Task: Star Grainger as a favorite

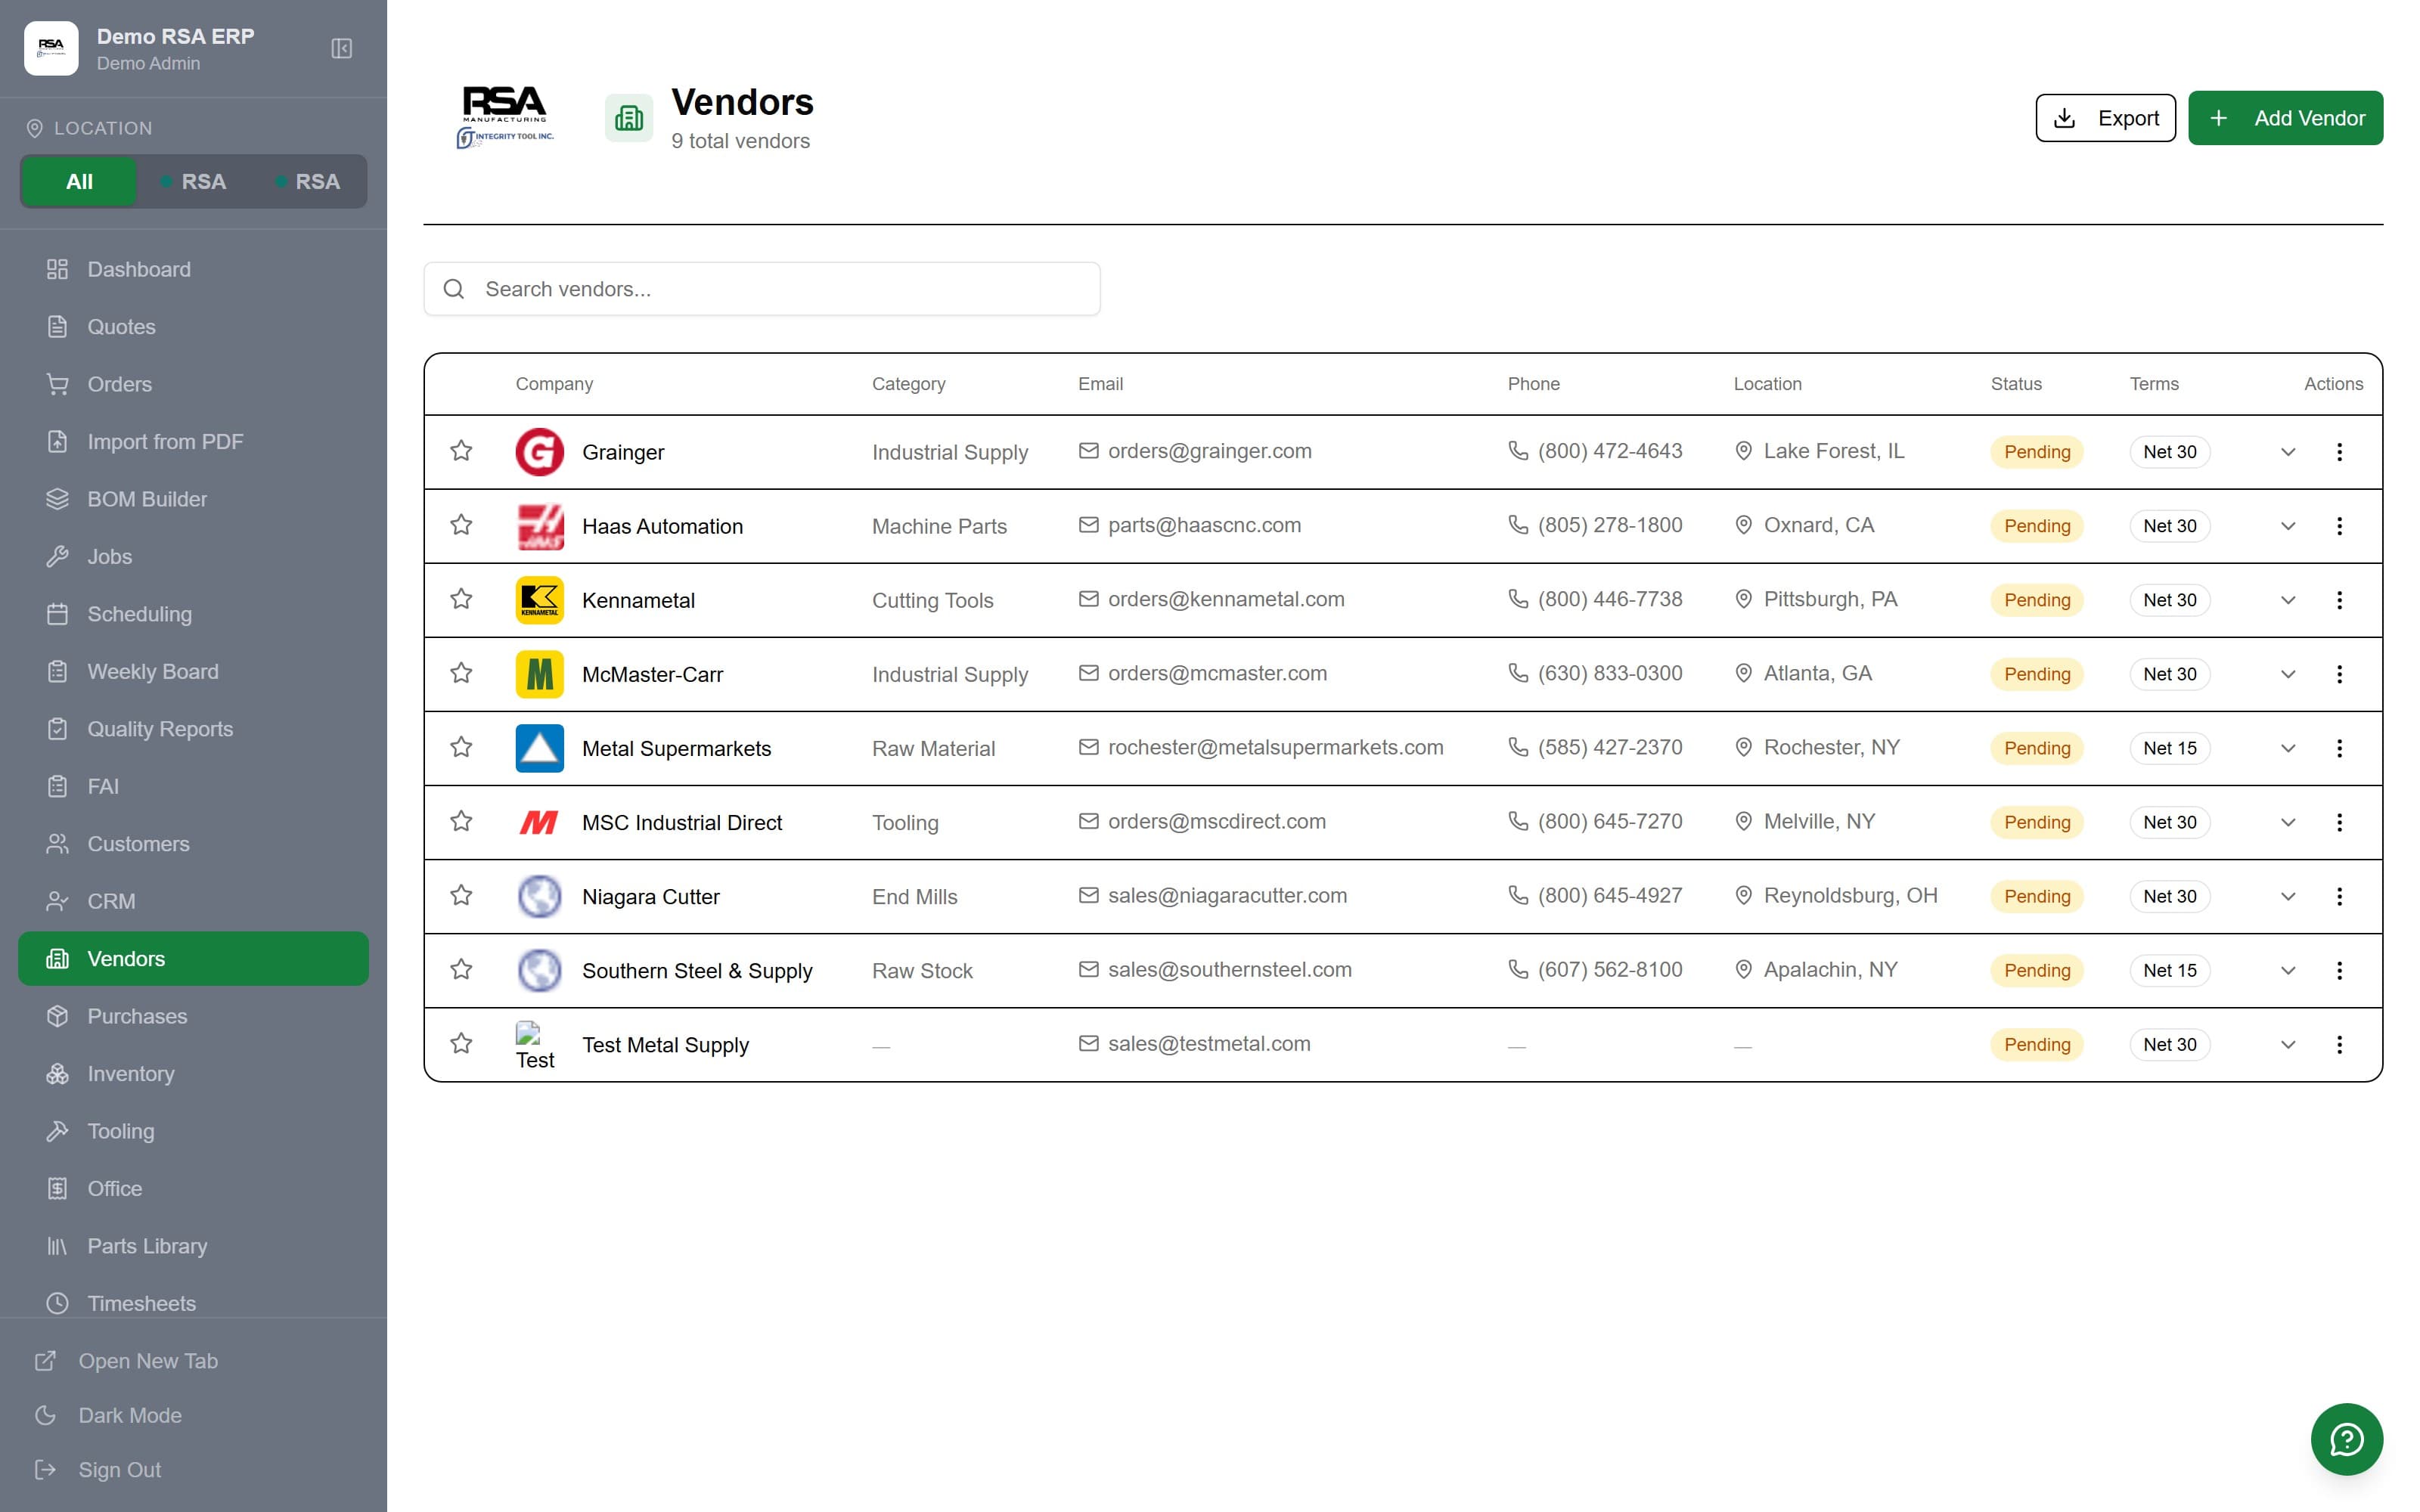Action: [x=461, y=451]
